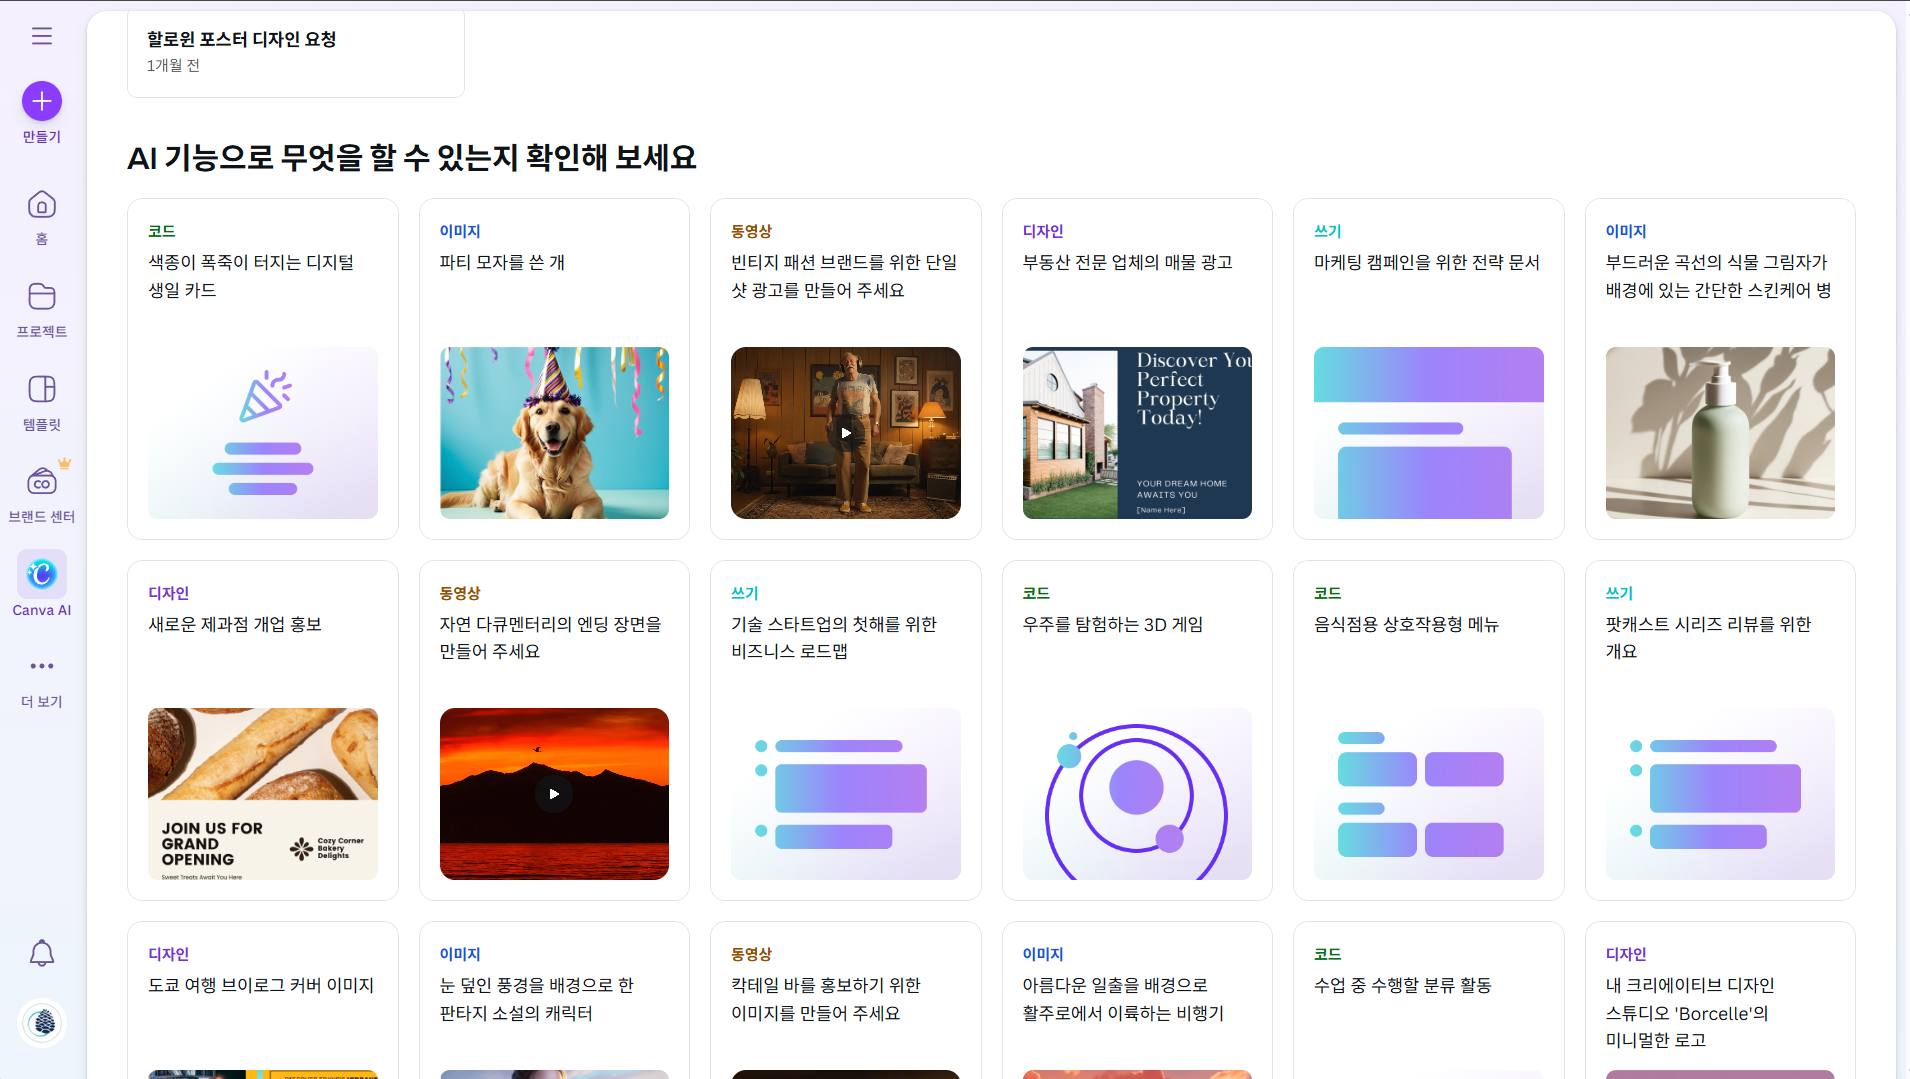Image resolution: width=1910 pixels, height=1079 pixels.
Task: Open the 부동산 전문 업체의 매물 광고 prompt
Action: pyautogui.click(x=1137, y=369)
